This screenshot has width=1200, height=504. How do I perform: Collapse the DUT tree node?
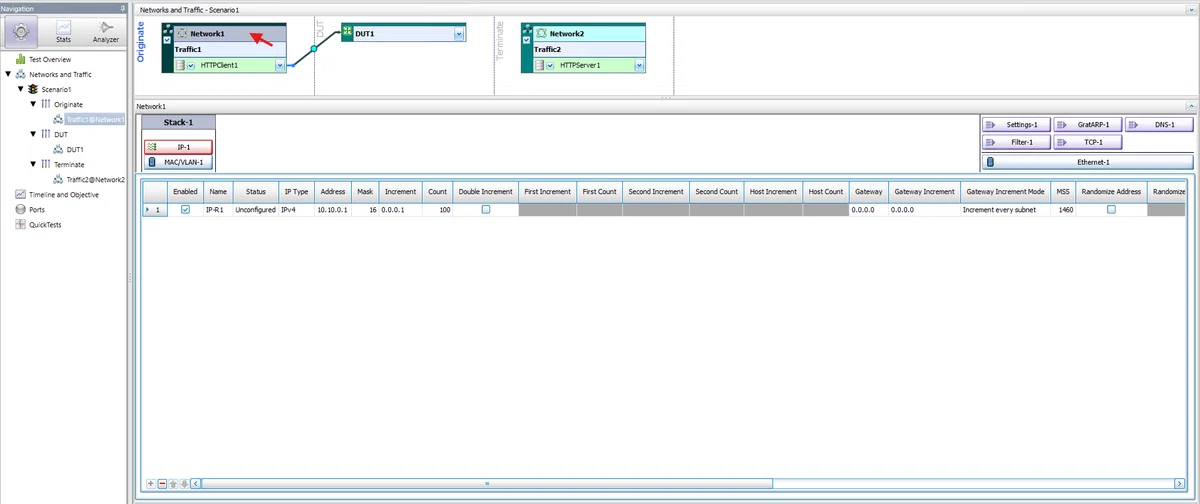[33, 134]
